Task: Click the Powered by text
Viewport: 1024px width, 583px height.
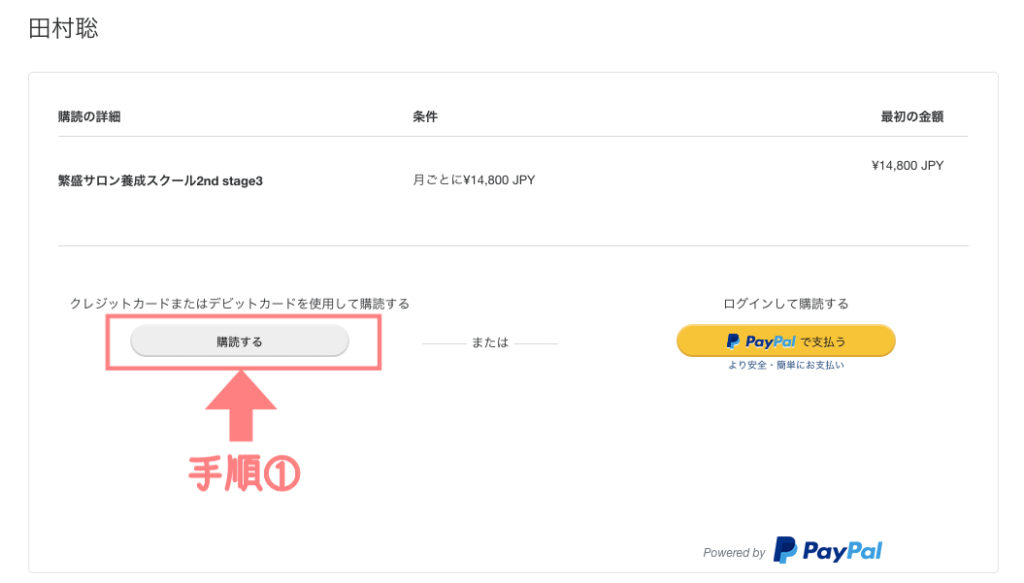Action: 734,553
